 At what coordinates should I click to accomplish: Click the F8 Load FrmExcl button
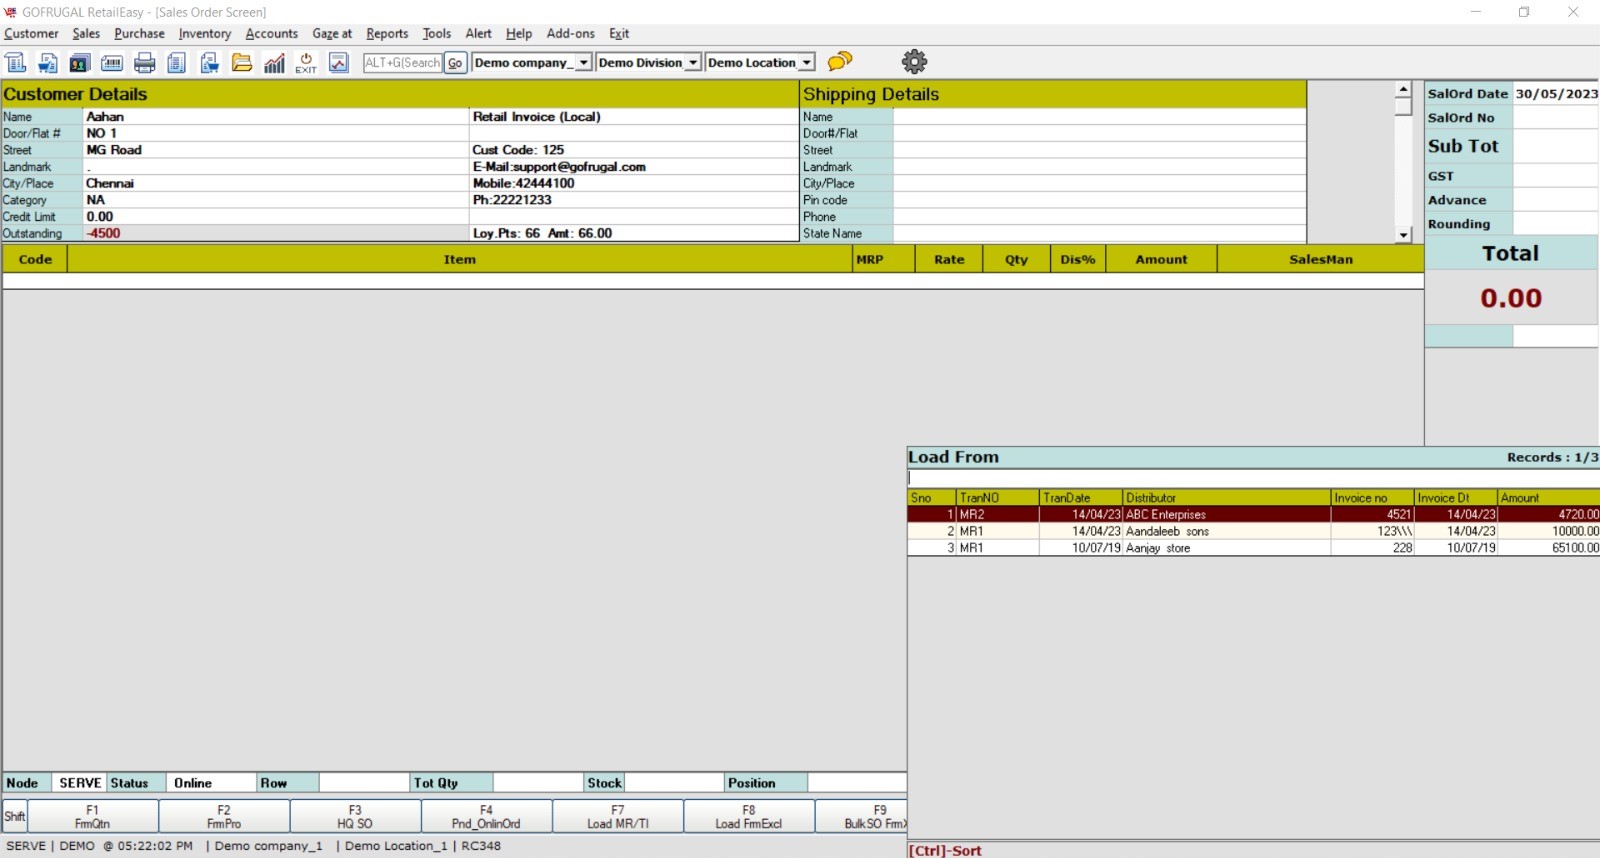[749, 816]
